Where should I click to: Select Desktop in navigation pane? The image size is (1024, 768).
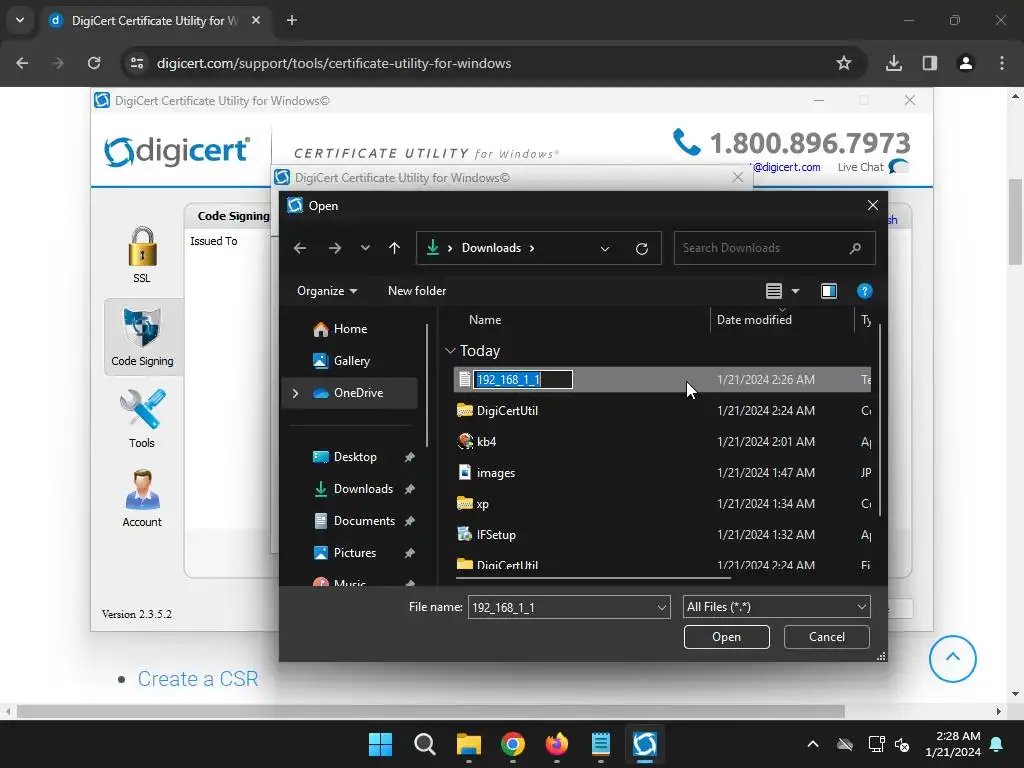355,457
